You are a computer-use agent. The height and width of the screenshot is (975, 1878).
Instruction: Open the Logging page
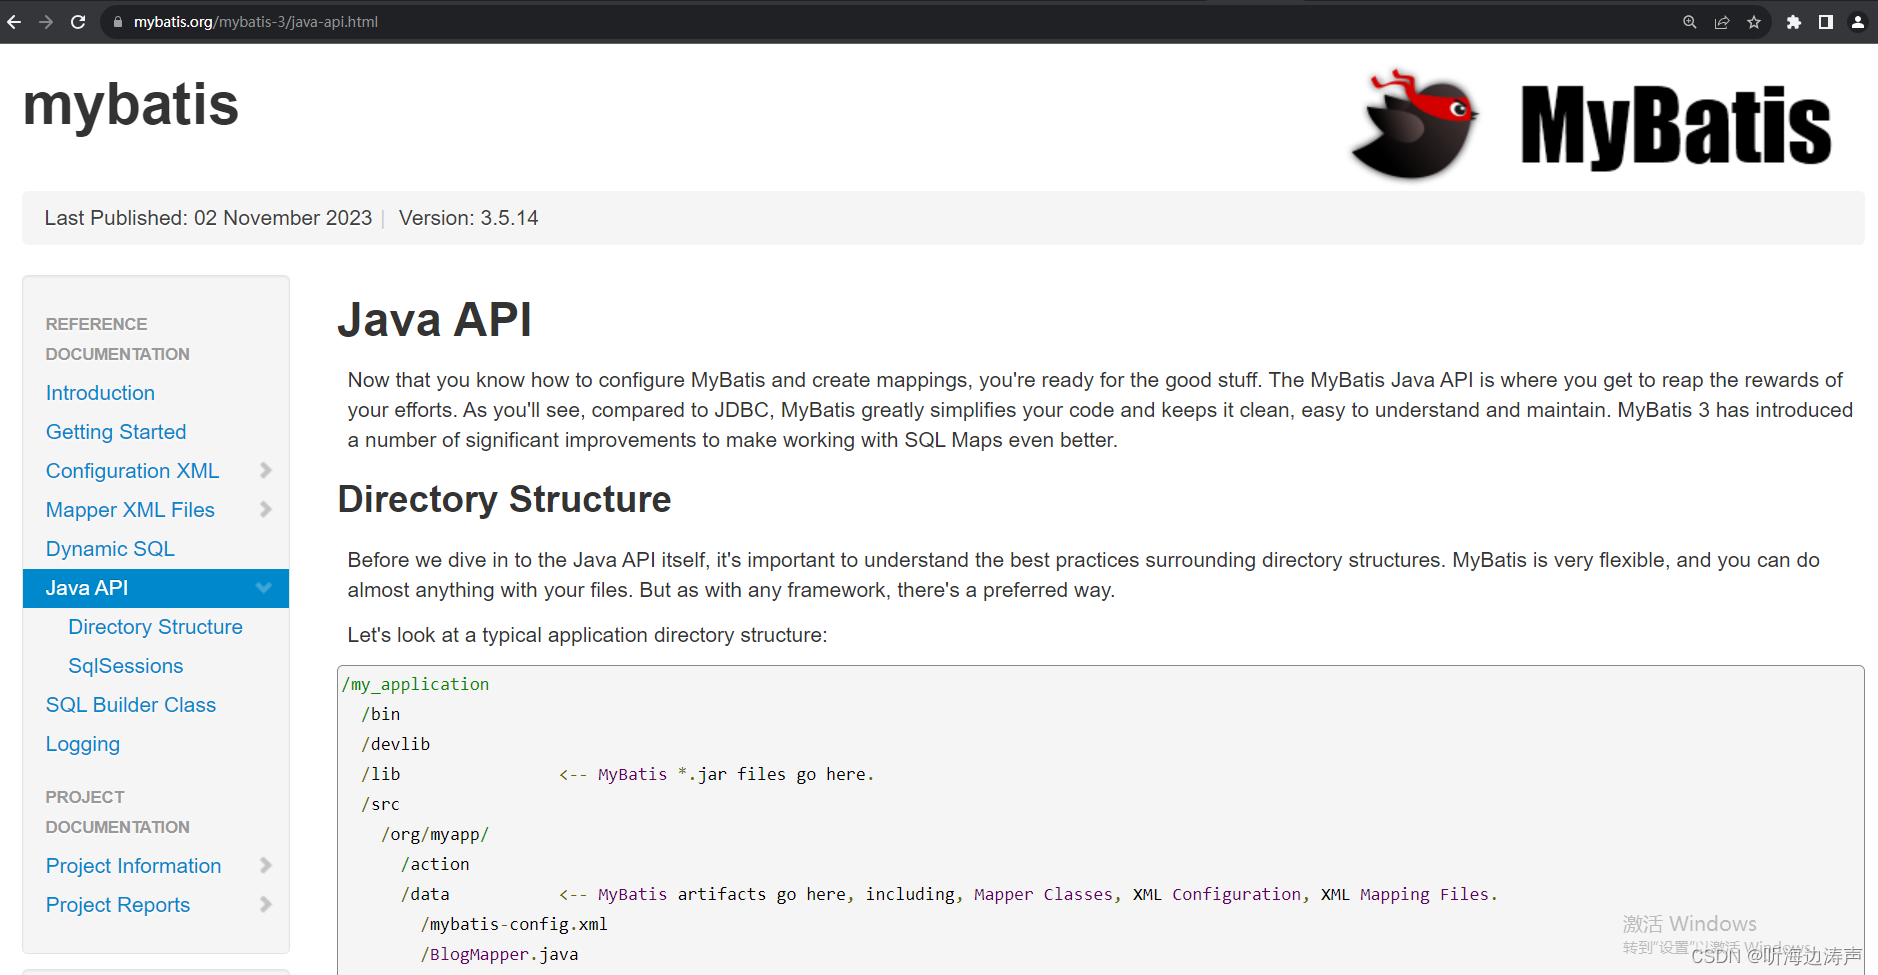pos(83,744)
